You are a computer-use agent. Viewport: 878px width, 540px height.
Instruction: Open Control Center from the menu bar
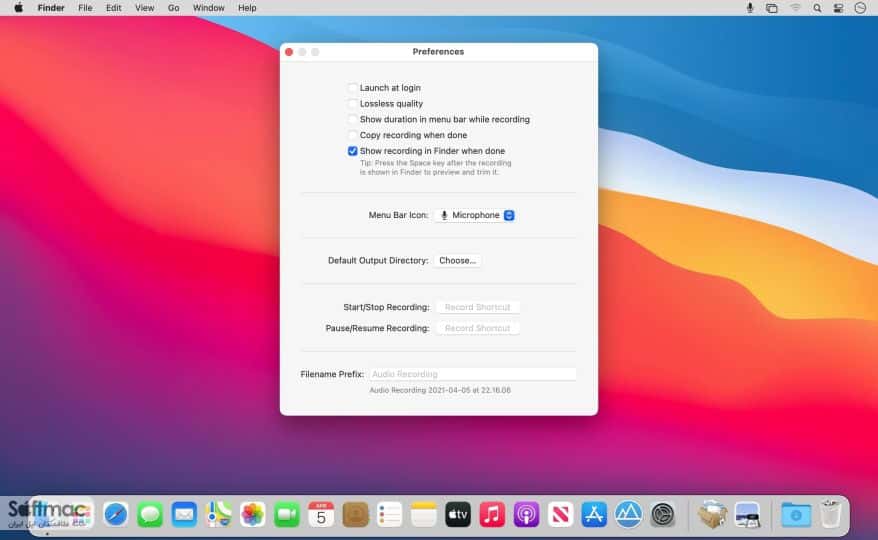[x=838, y=8]
